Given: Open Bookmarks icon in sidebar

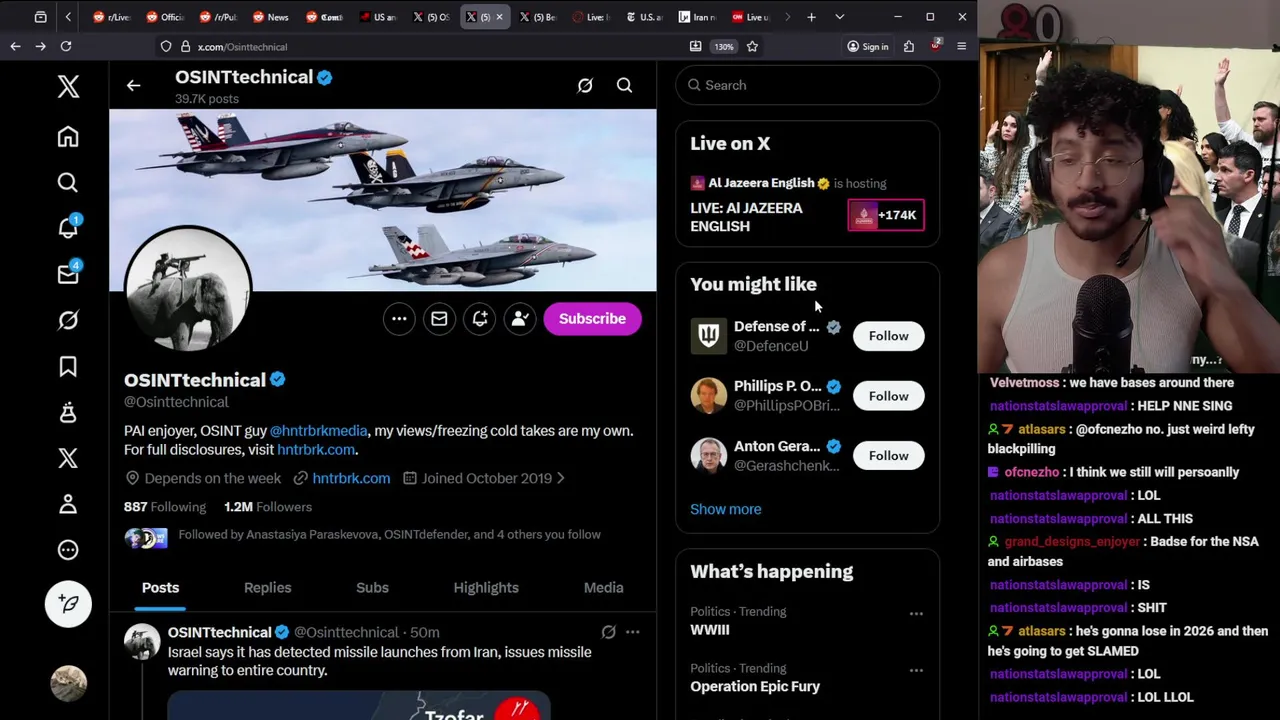Looking at the screenshot, I should 68,367.
